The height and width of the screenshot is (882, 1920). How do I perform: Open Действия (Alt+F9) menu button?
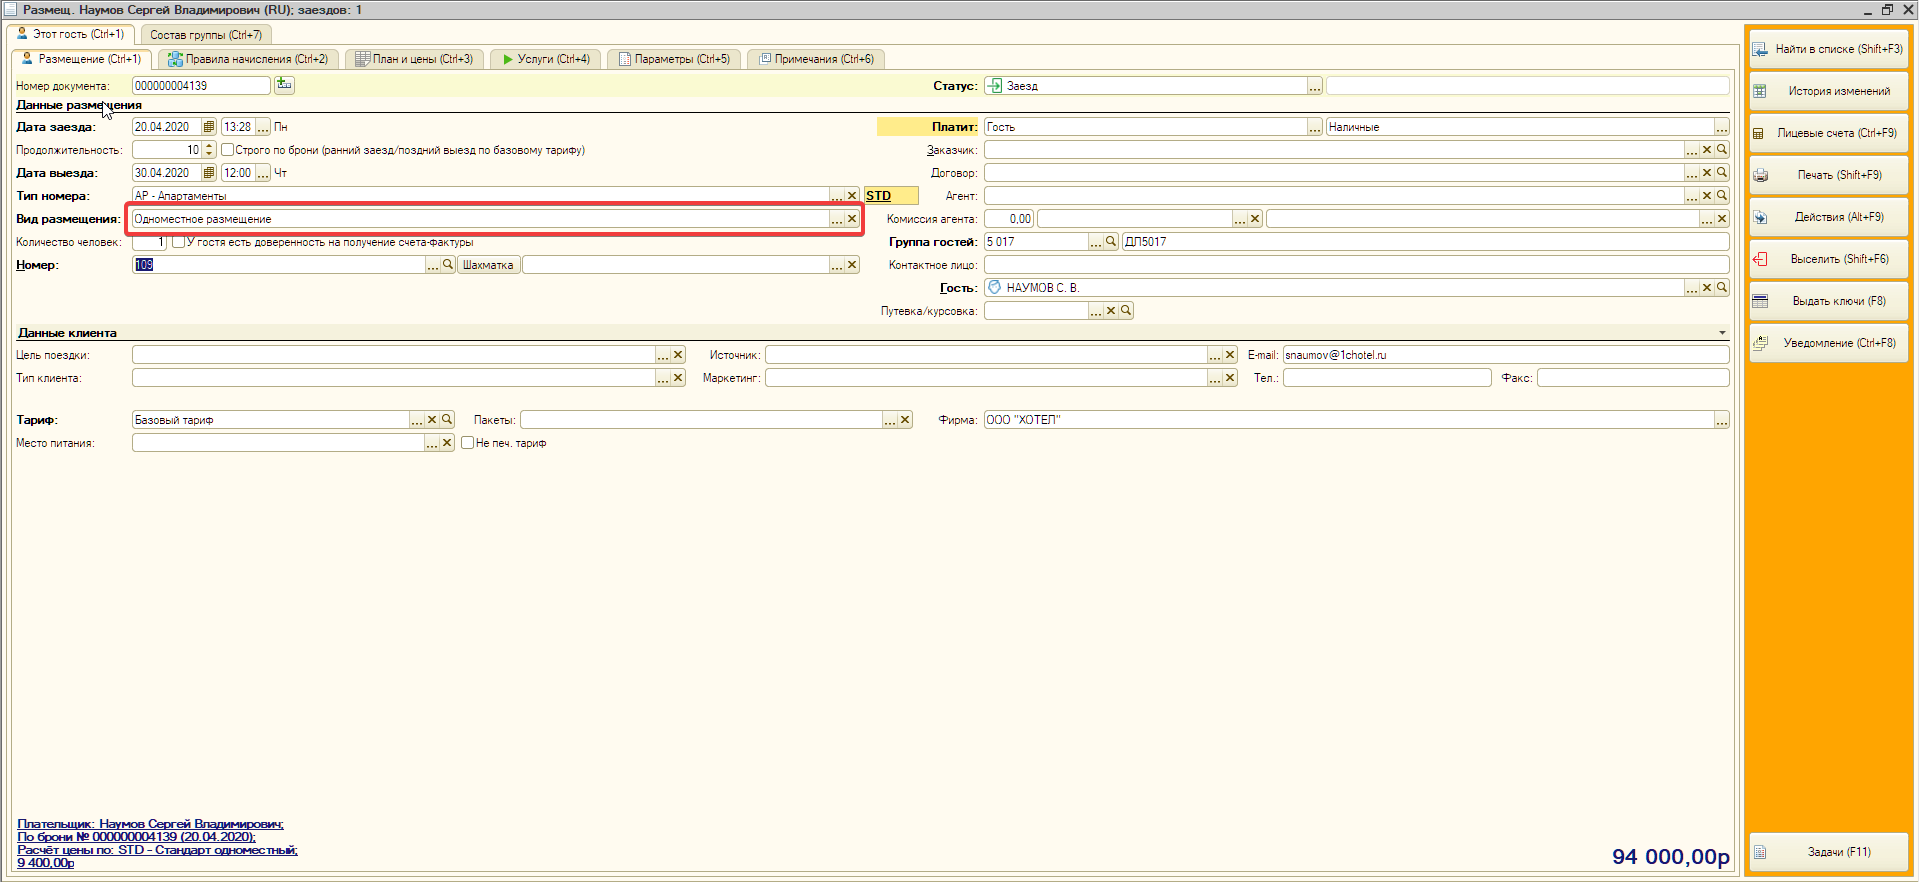tap(1828, 217)
